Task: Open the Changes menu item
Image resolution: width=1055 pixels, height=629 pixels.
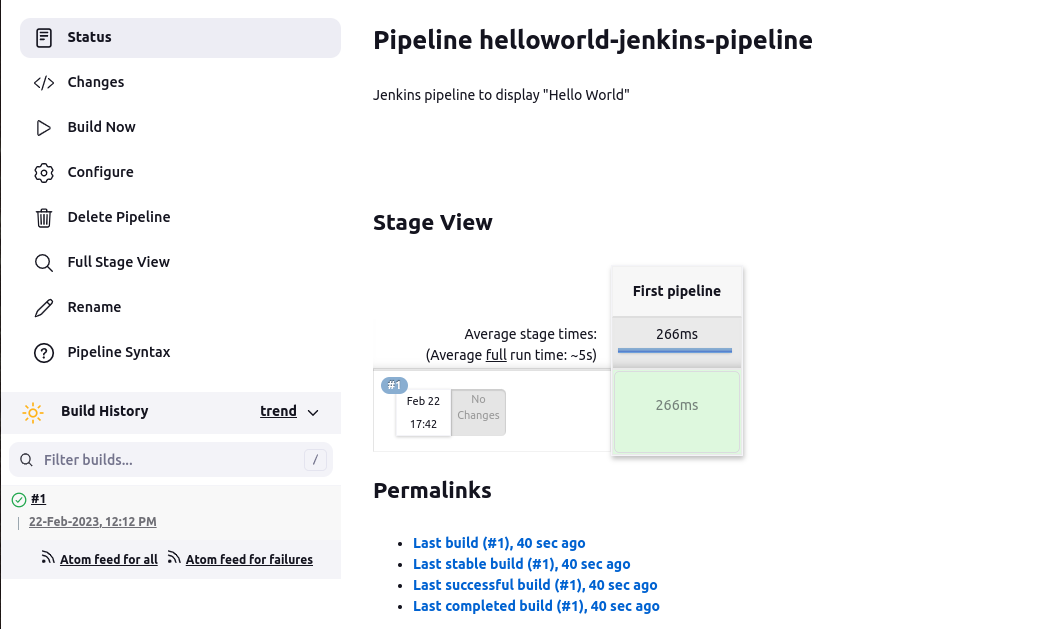Action: coord(180,83)
